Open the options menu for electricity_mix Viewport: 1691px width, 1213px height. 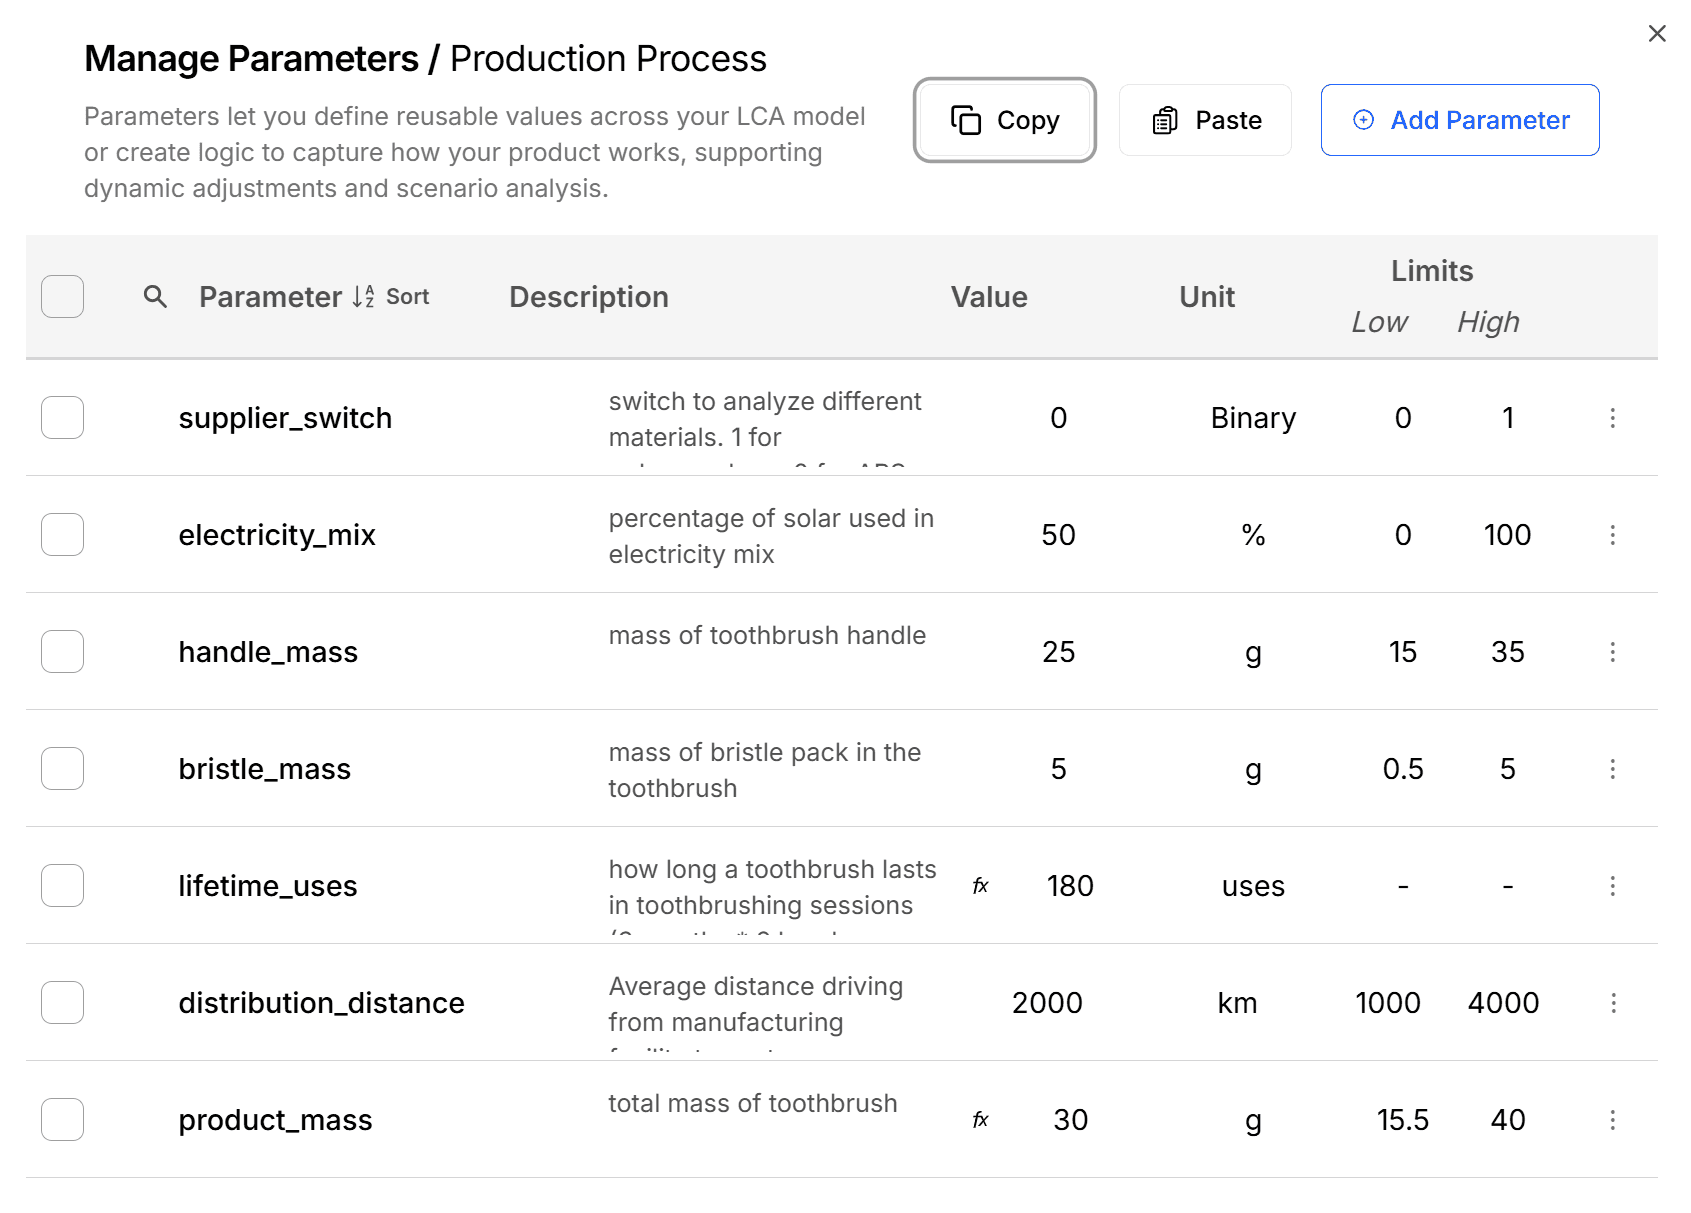pyautogui.click(x=1613, y=535)
